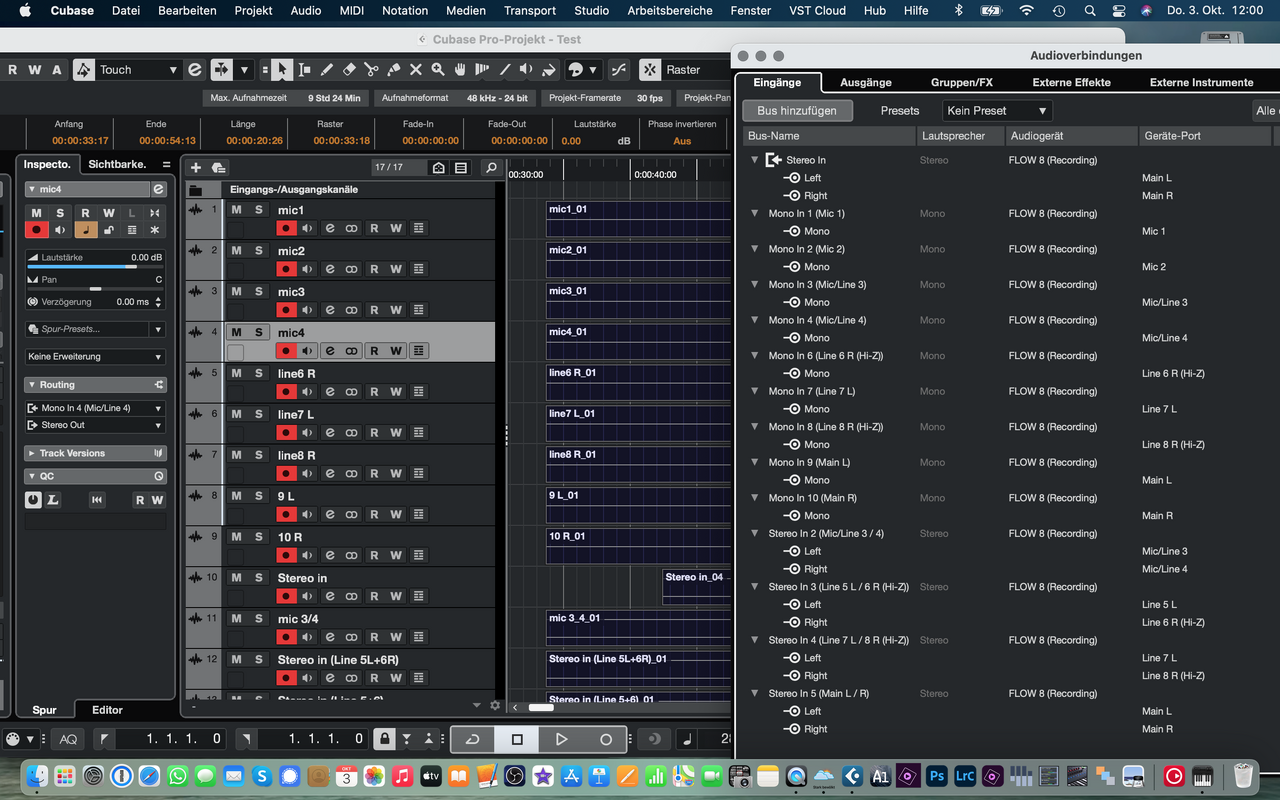Select the Comp hand tool
Screen dimensions: 1280x800
point(460,70)
